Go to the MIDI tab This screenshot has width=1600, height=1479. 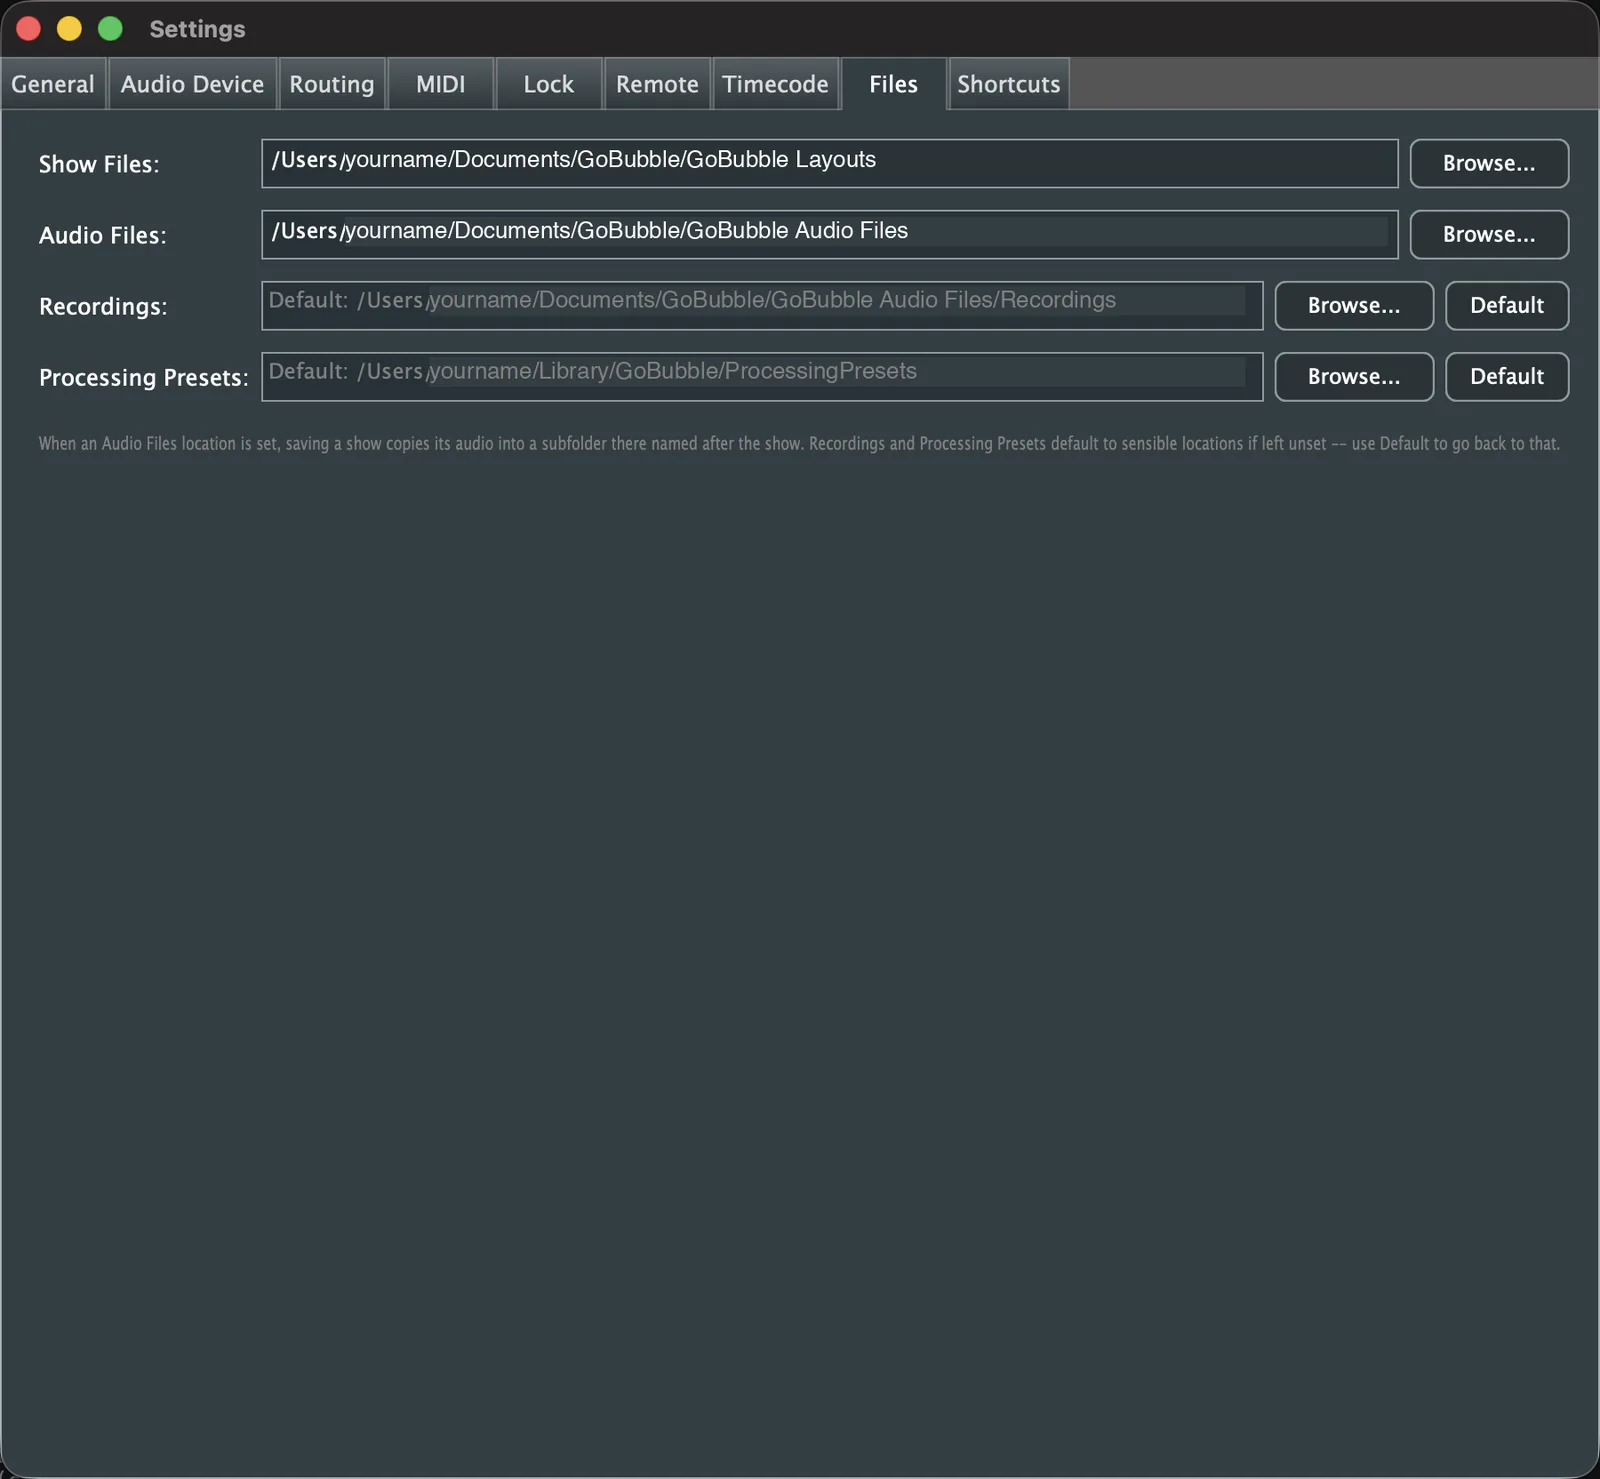[441, 84]
